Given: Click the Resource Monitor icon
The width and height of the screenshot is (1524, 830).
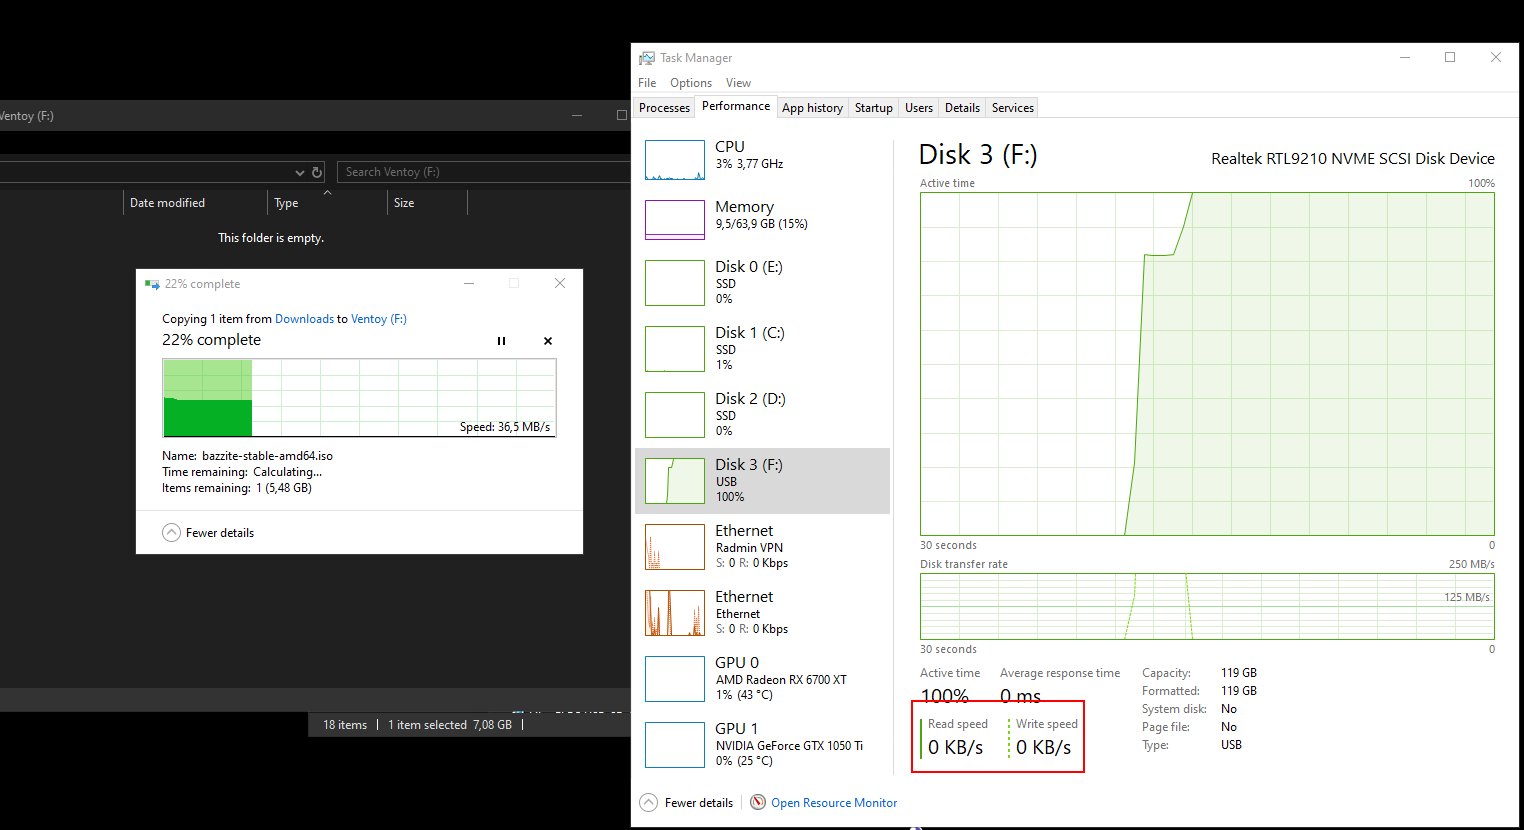Looking at the screenshot, I should (757, 802).
